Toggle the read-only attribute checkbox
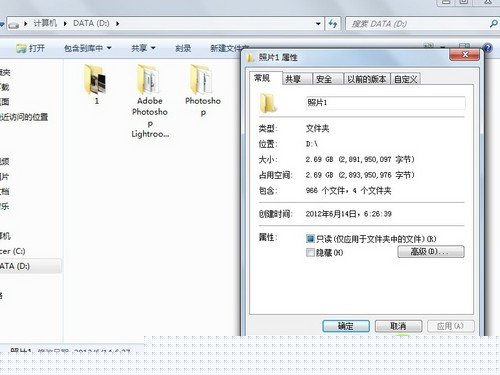 [x=310, y=239]
